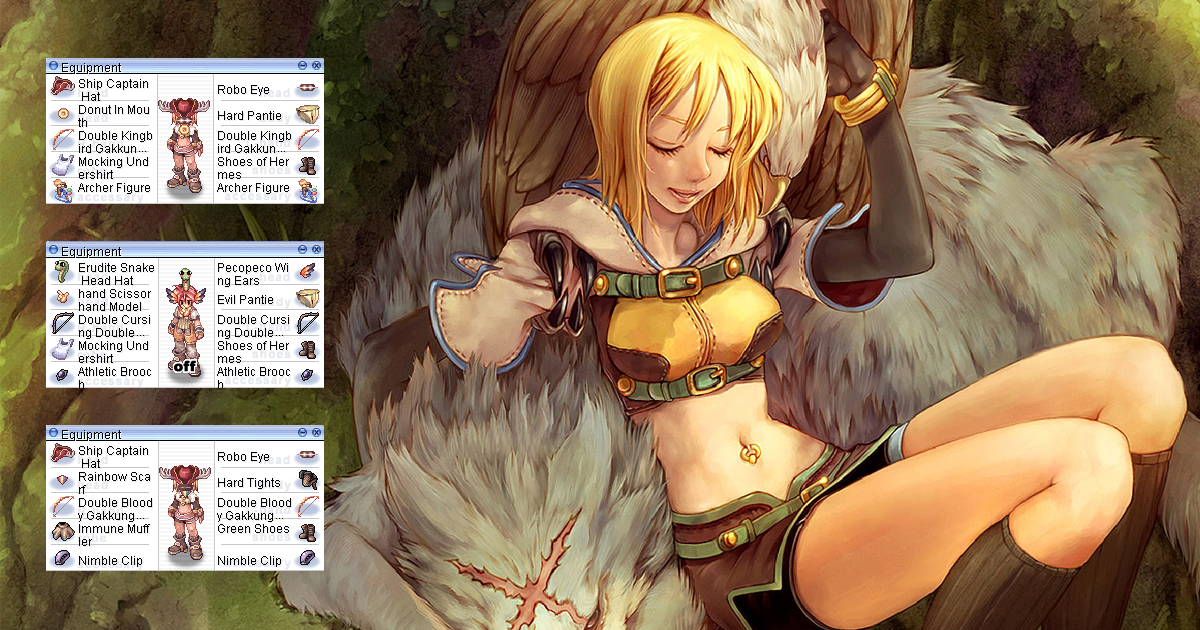Close the bottom Equipment window
Viewport: 1200px width, 630px height.
click(316, 433)
